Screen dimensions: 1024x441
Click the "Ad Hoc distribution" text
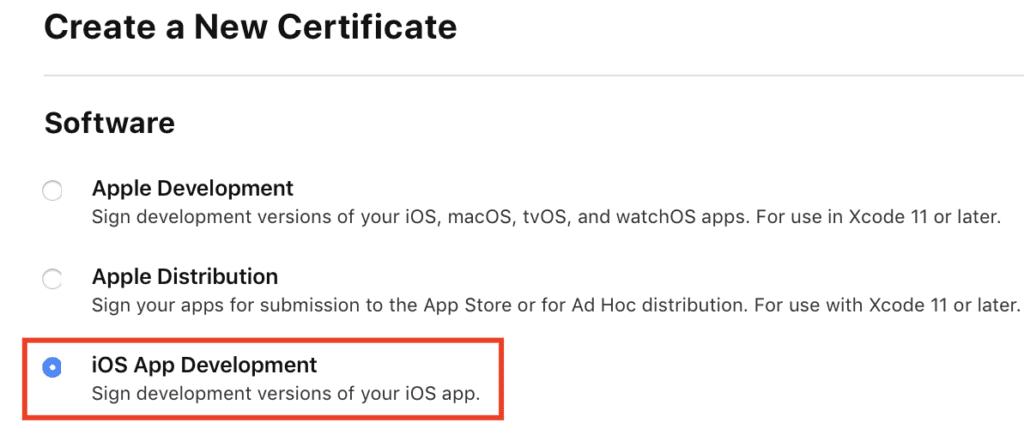(x=700, y=304)
